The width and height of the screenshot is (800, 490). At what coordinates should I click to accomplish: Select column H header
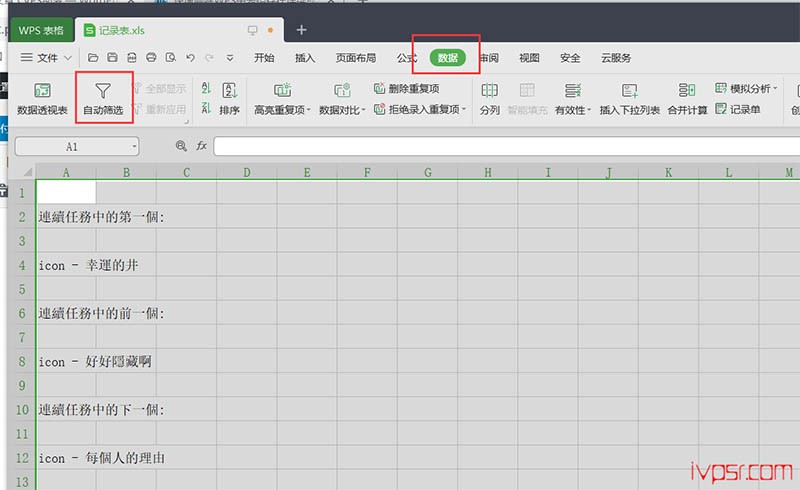point(488,173)
